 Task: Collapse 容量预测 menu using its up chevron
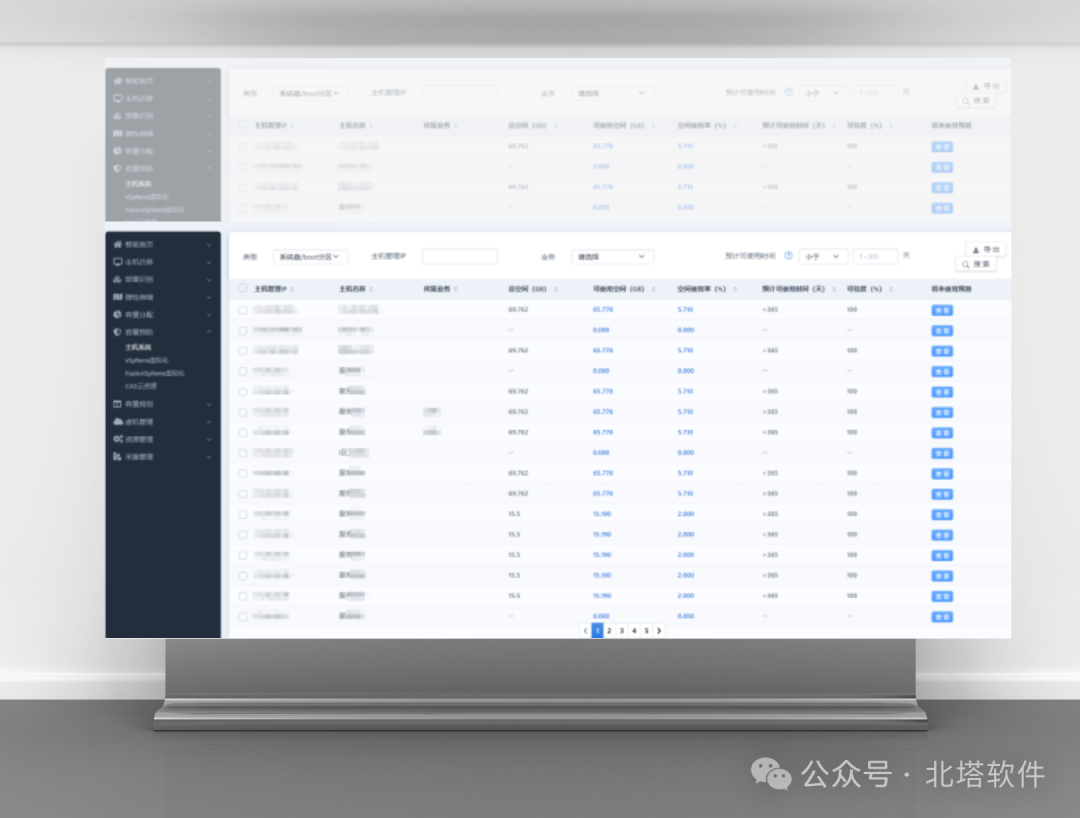(209, 332)
